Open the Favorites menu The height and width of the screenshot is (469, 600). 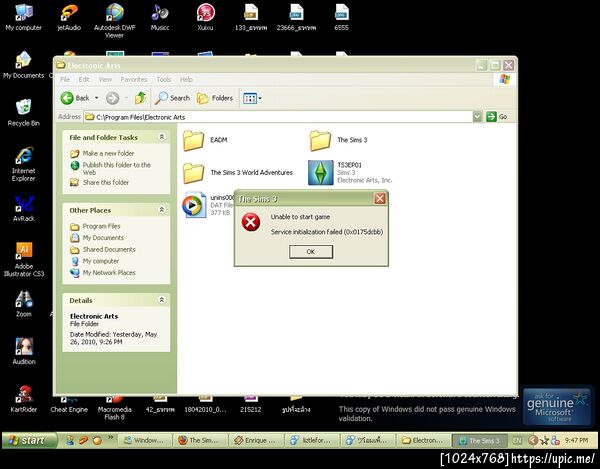[x=134, y=80]
